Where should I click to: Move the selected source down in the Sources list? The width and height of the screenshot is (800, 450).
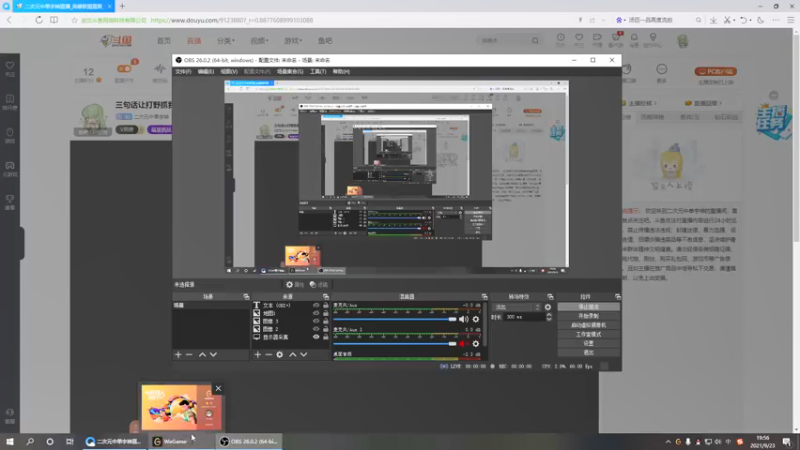click(x=304, y=355)
